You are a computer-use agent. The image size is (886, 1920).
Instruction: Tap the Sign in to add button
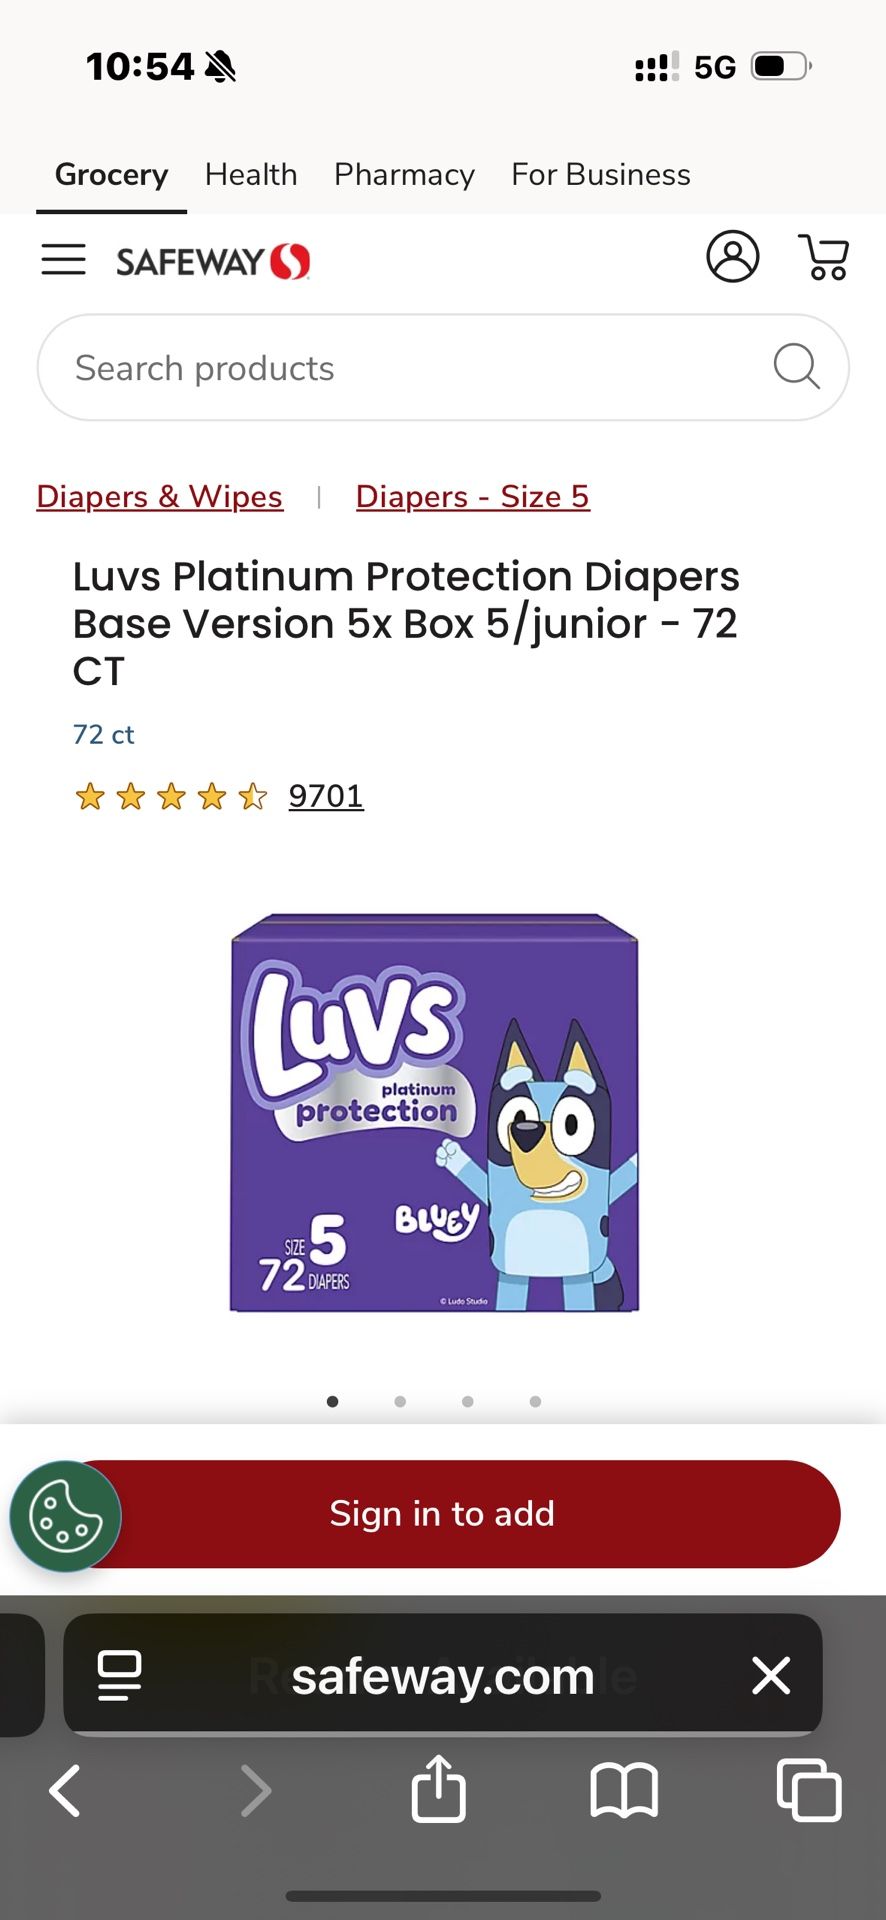441,1514
